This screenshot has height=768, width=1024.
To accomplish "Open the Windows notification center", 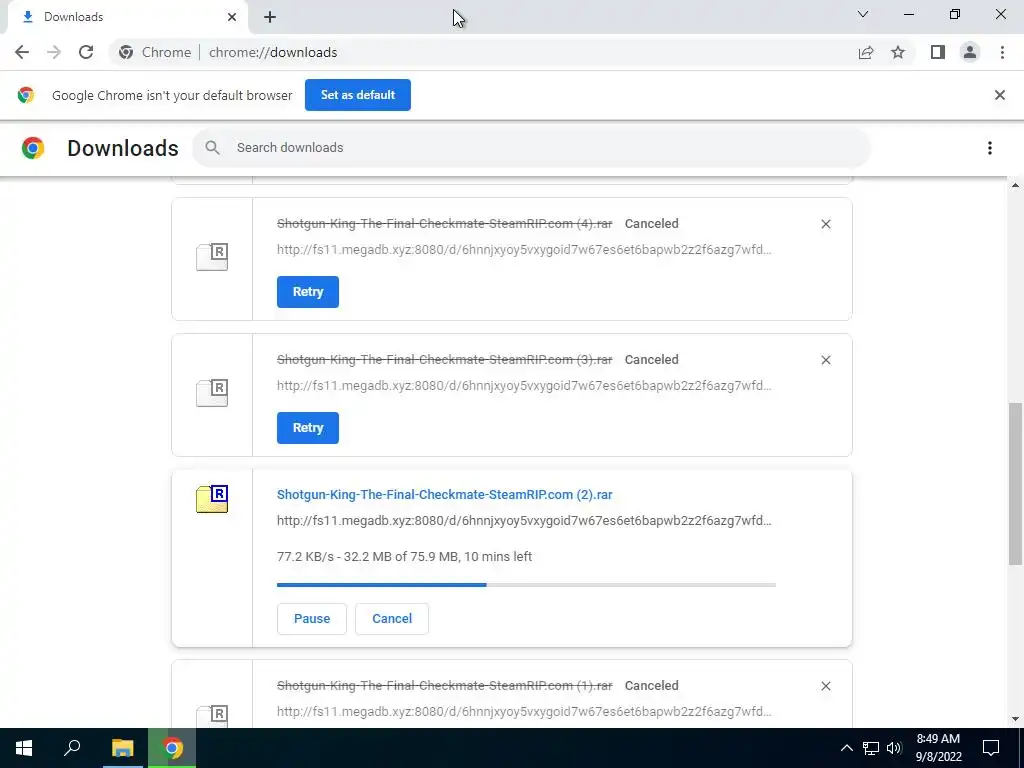I will pos(991,748).
